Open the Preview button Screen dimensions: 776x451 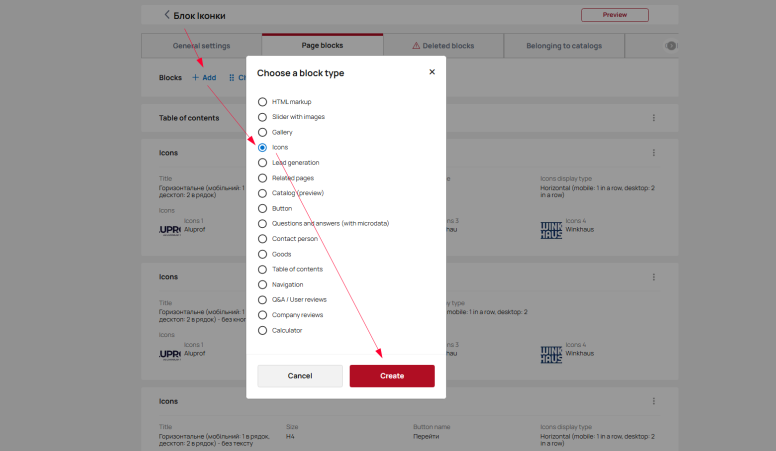615,15
